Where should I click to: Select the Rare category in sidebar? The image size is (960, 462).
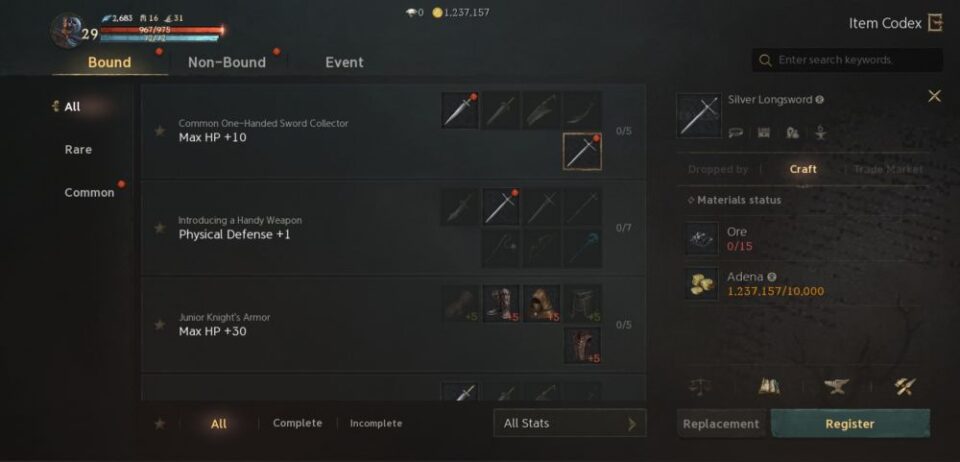78,149
